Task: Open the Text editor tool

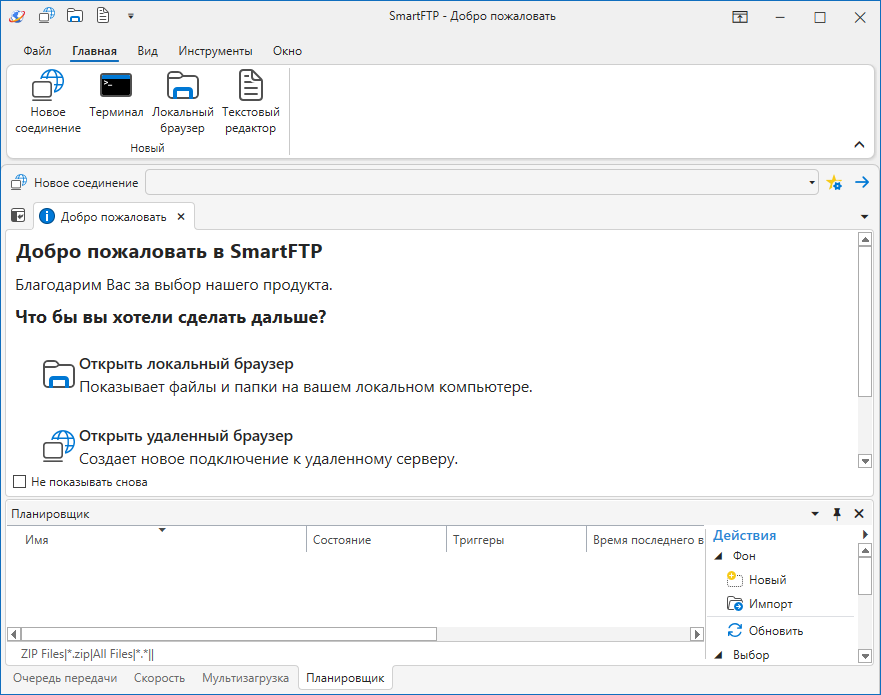Action: point(250,96)
